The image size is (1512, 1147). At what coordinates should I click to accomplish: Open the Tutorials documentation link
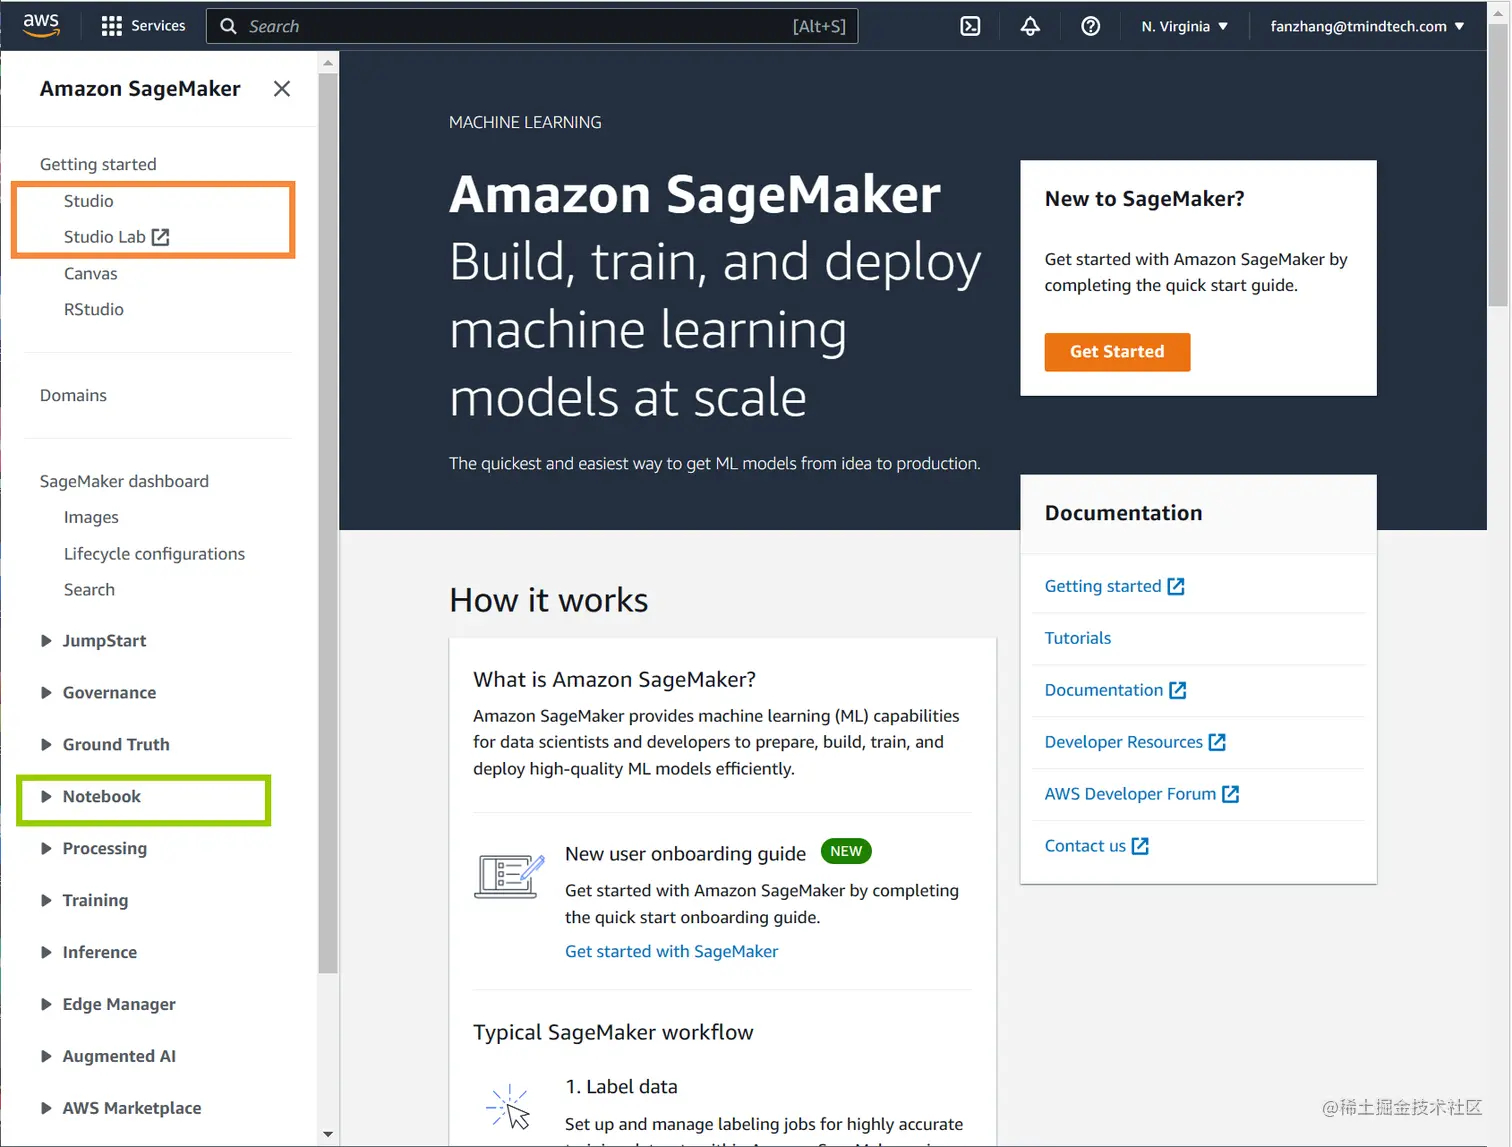pos(1077,638)
